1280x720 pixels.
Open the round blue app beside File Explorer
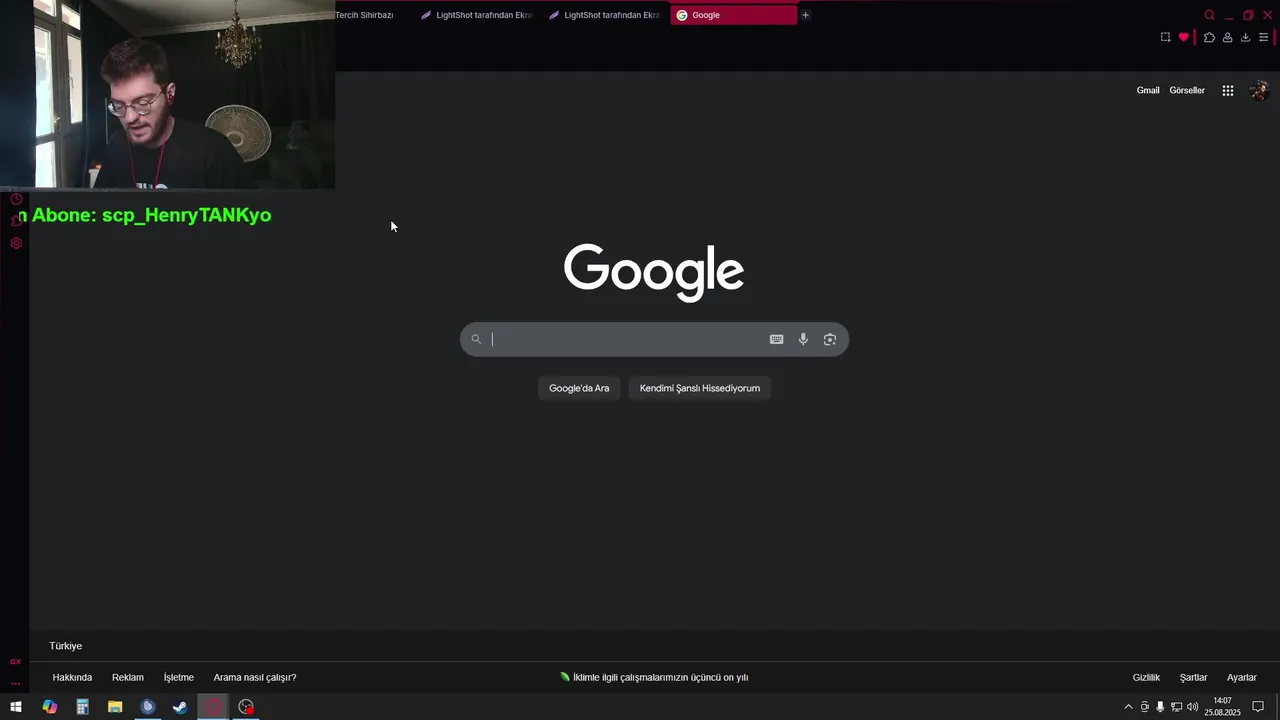(148, 707)
